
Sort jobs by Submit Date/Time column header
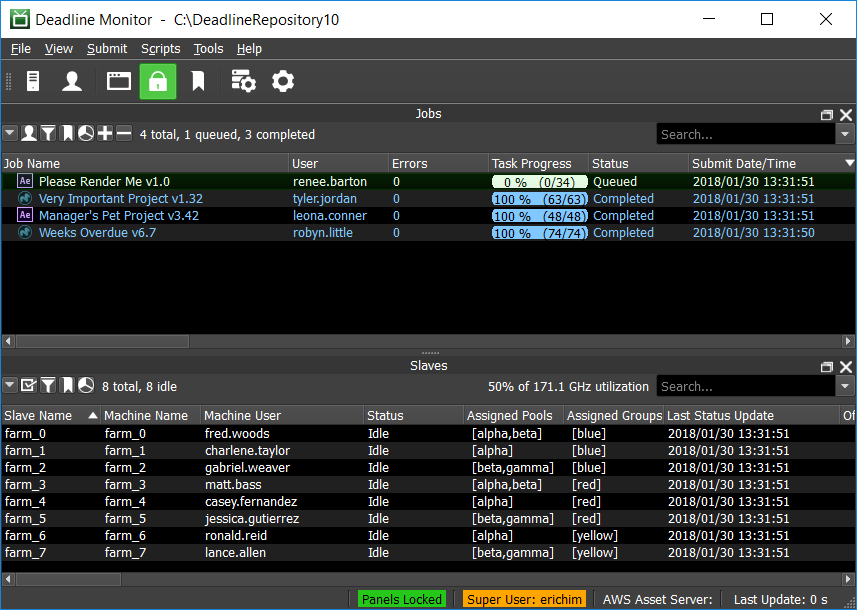772,163
